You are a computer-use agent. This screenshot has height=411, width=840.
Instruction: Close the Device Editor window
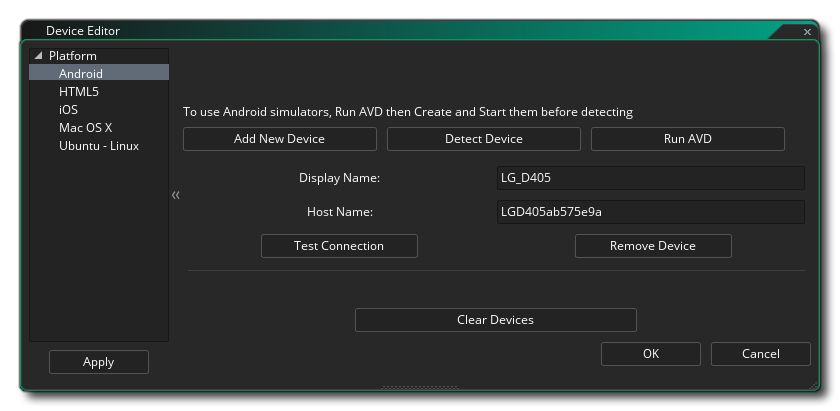(807, 32)
